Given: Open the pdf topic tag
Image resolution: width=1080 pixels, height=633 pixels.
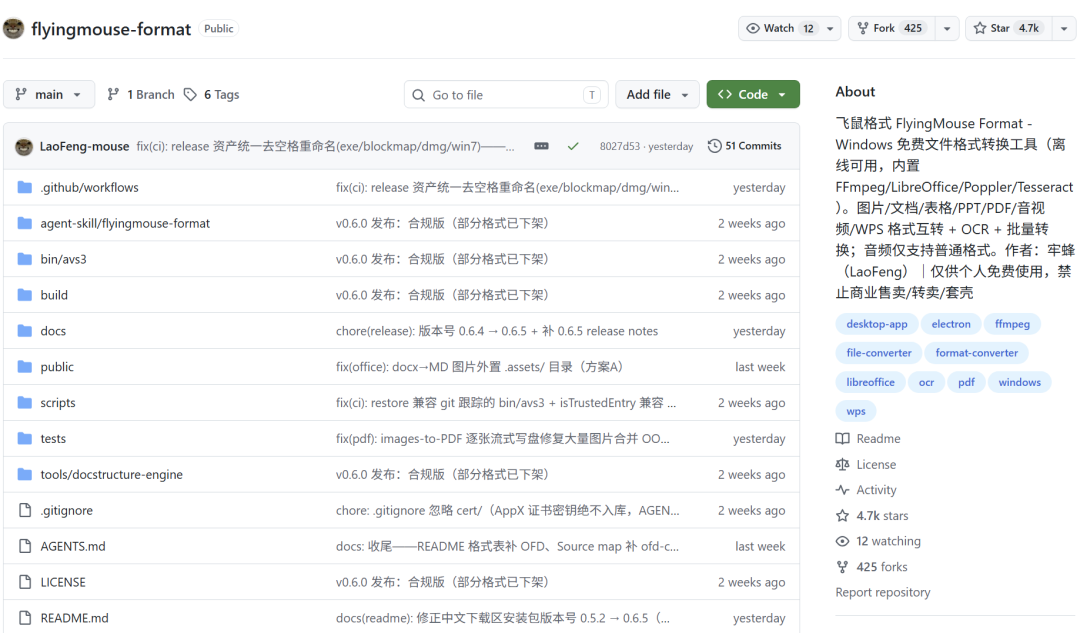Looking at the screenshot, I should pyautogui.click(x=966, y=382).
